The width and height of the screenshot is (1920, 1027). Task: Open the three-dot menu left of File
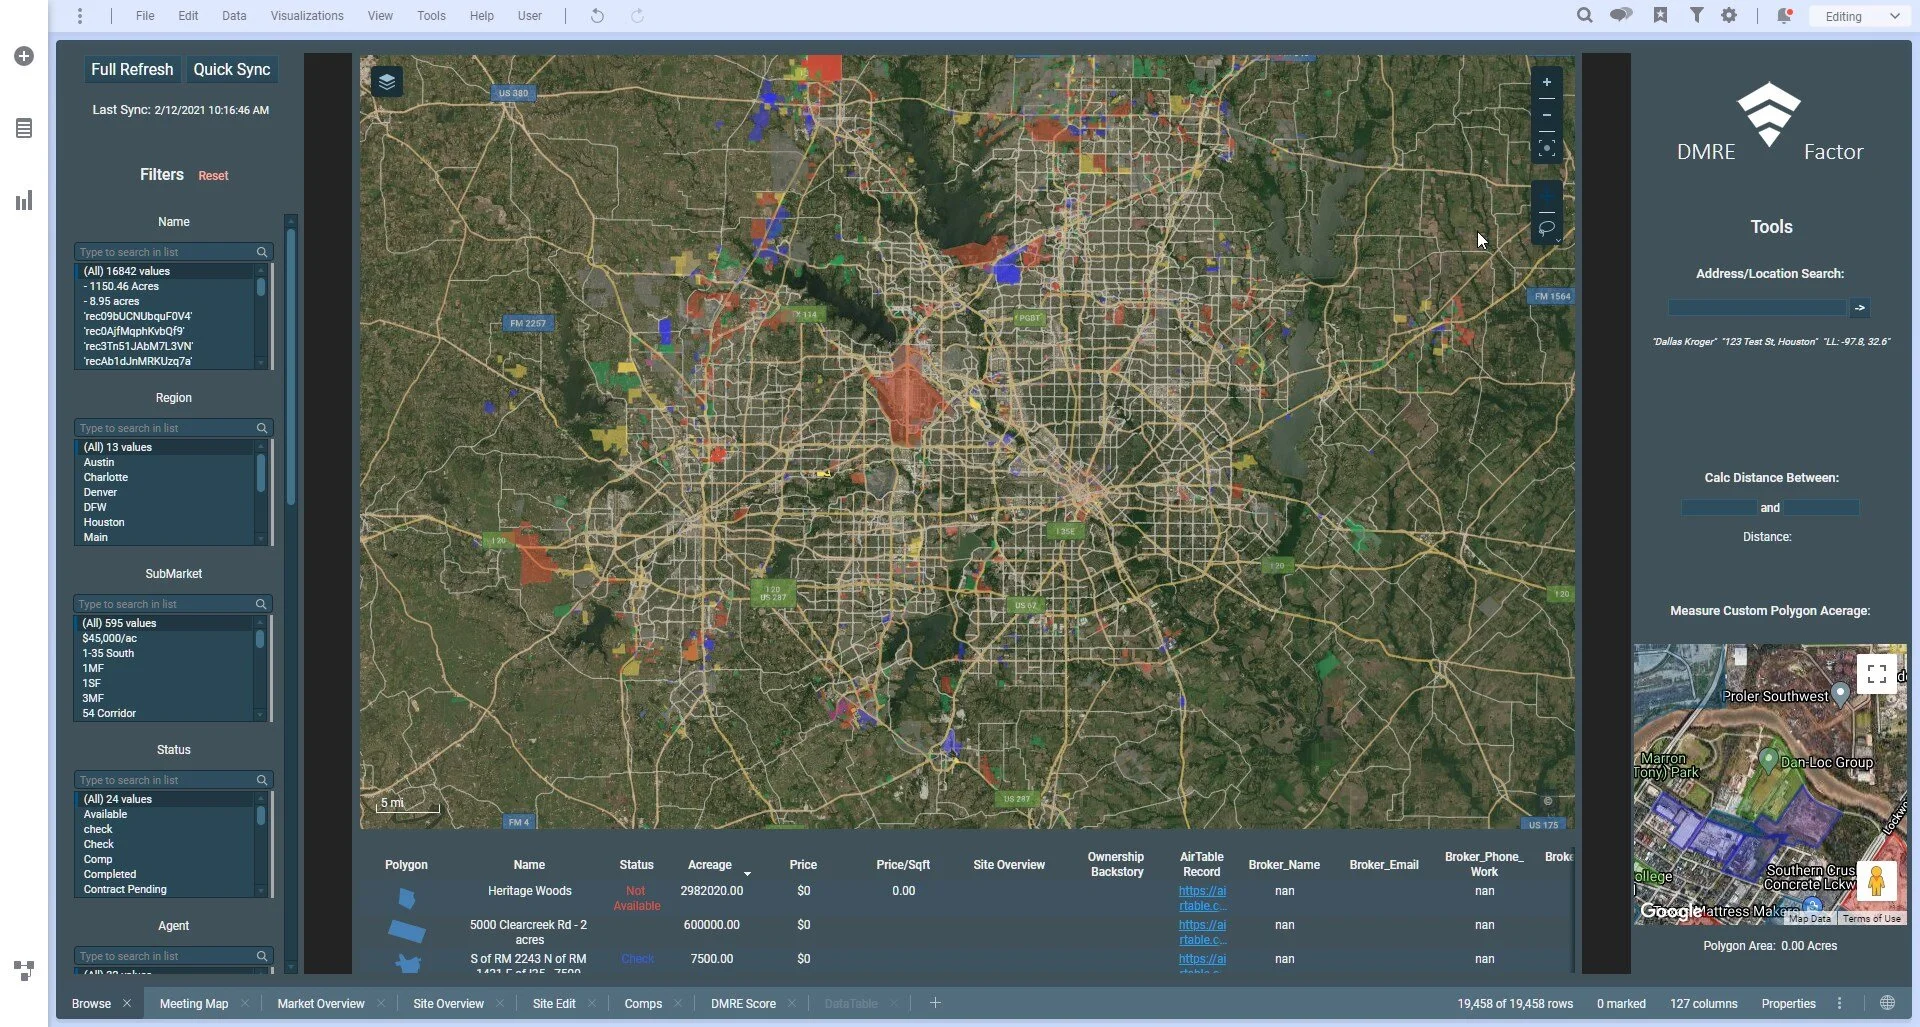pyautogui.click(x=80, y=15)
